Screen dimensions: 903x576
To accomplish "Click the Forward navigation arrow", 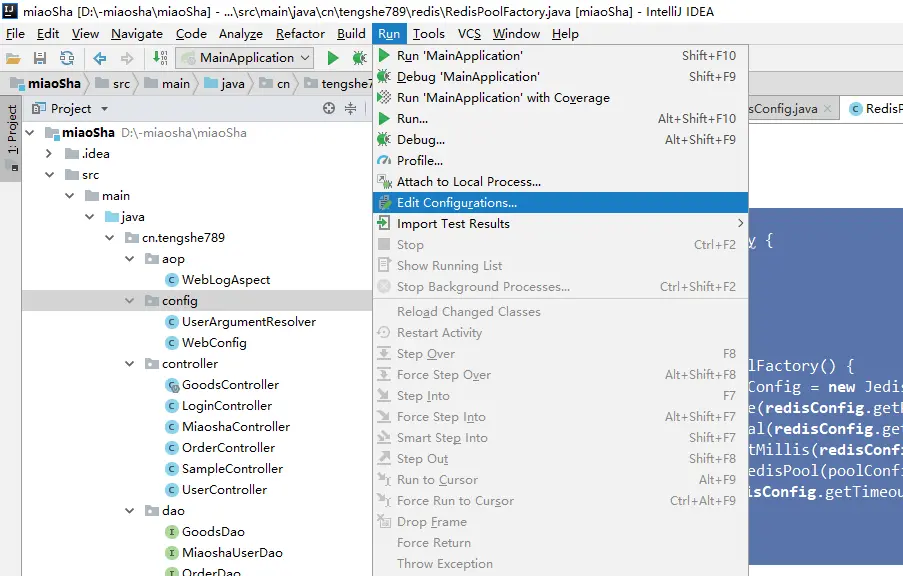I will 127,58.
